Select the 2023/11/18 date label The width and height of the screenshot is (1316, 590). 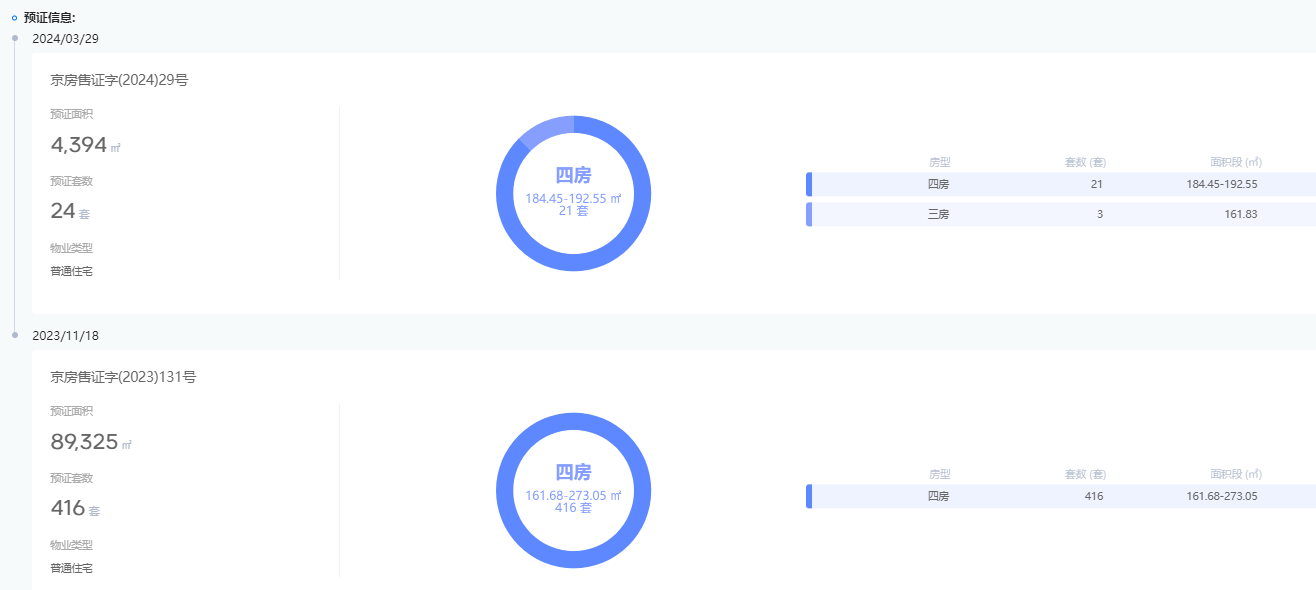[65, 335]
